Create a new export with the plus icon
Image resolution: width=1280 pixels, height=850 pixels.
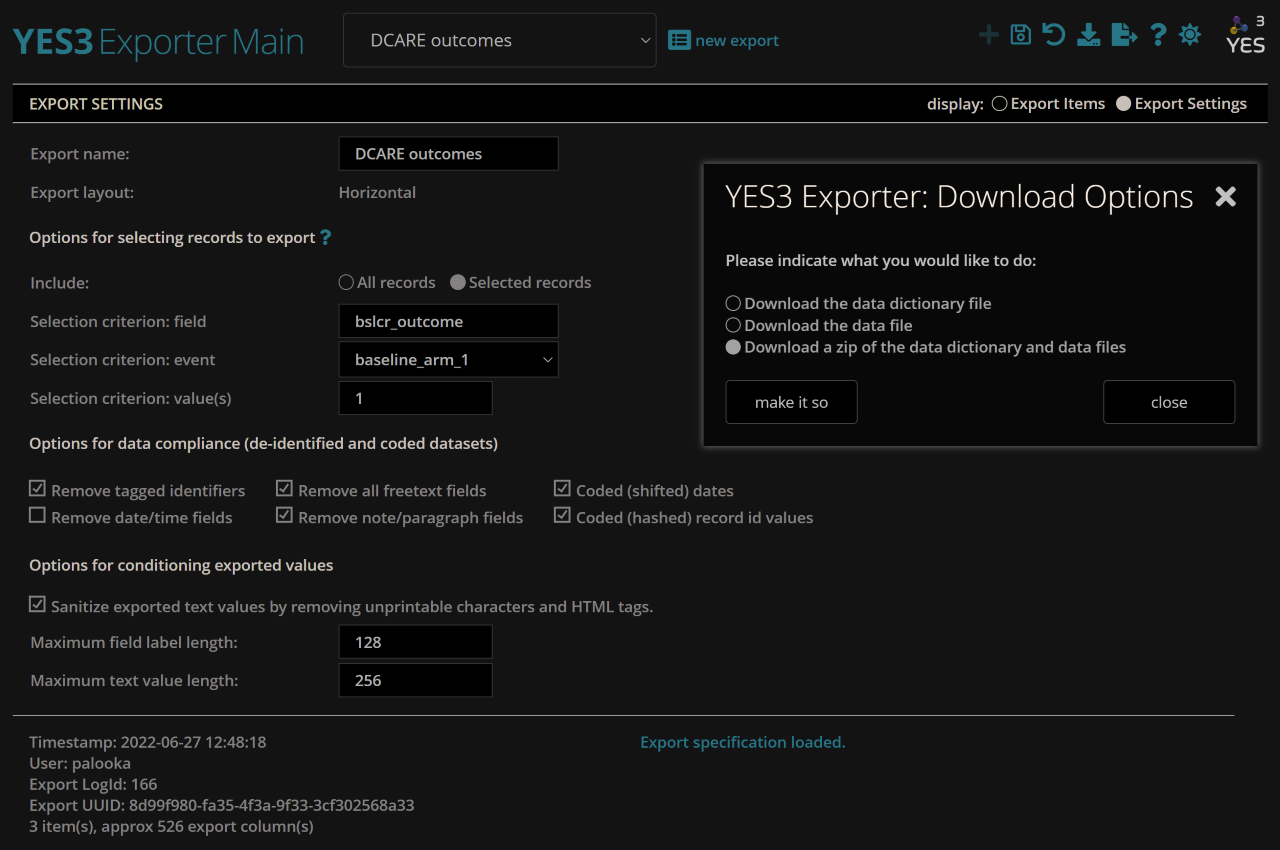(x=988, y=33)
